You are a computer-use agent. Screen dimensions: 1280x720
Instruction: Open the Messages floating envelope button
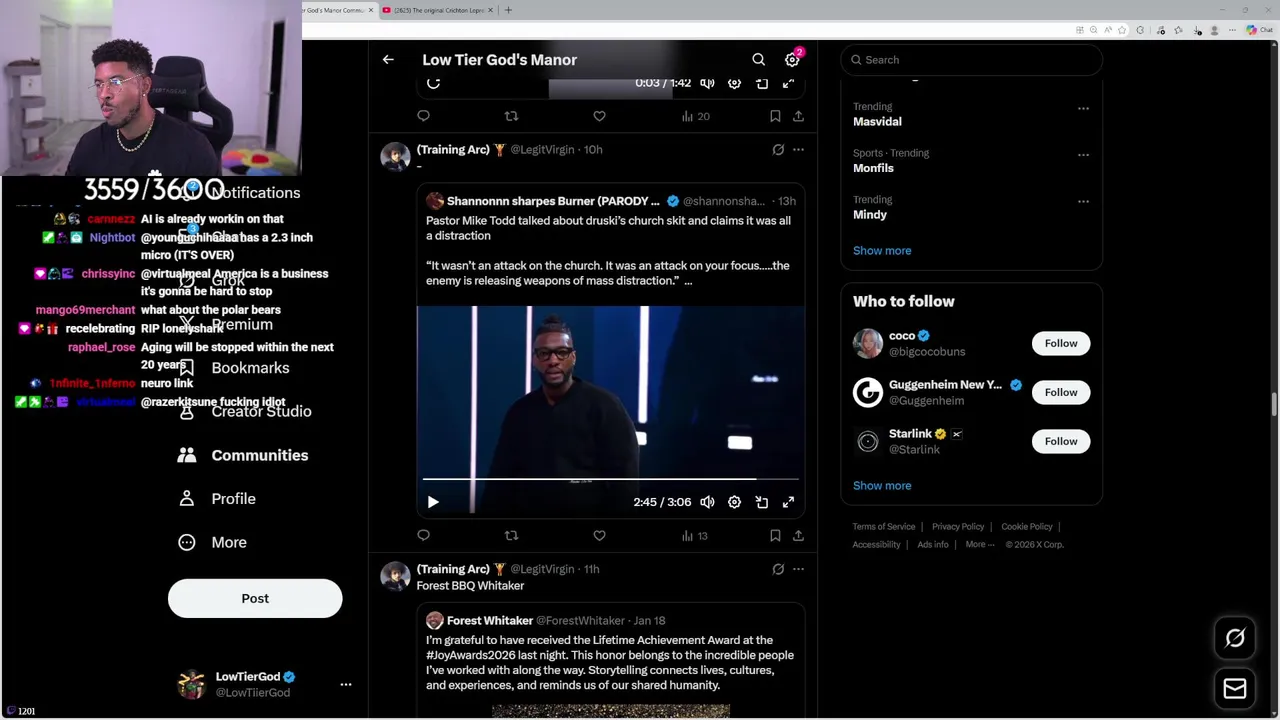click(x=1235, y=688)
